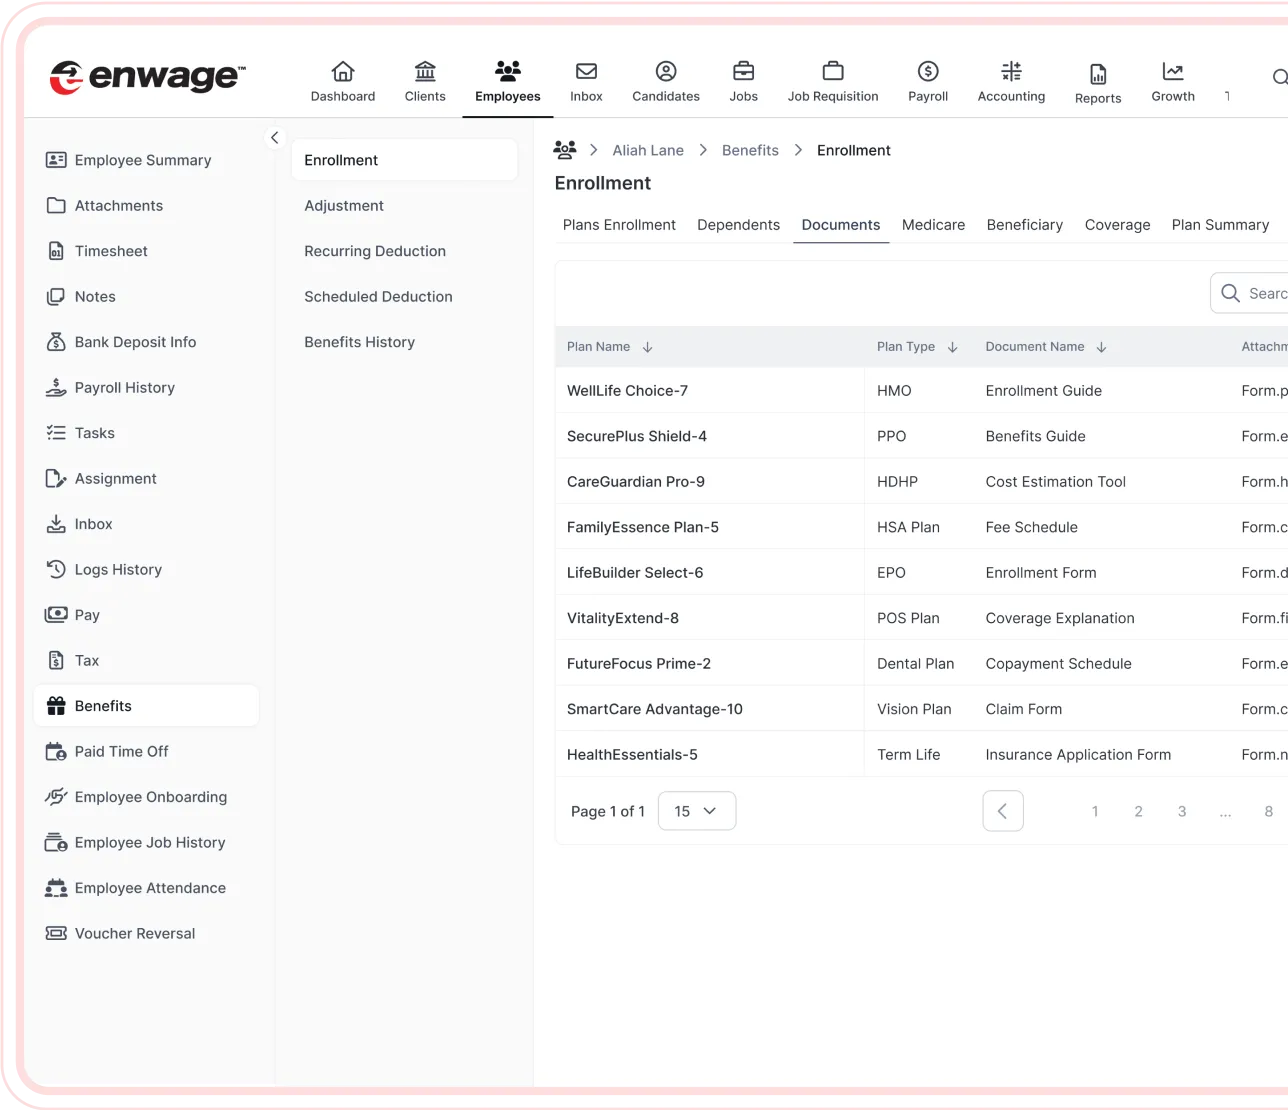
Task: Open Accounting calculator icon
Action: (1011, 72)
